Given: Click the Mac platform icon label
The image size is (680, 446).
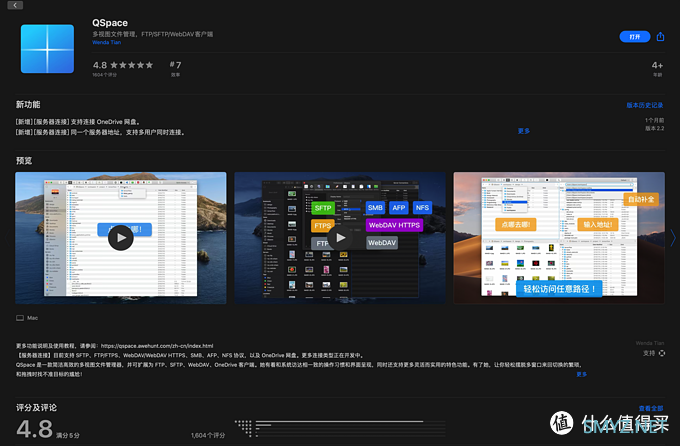Looking at the screenshot, I should click(27, 318).
